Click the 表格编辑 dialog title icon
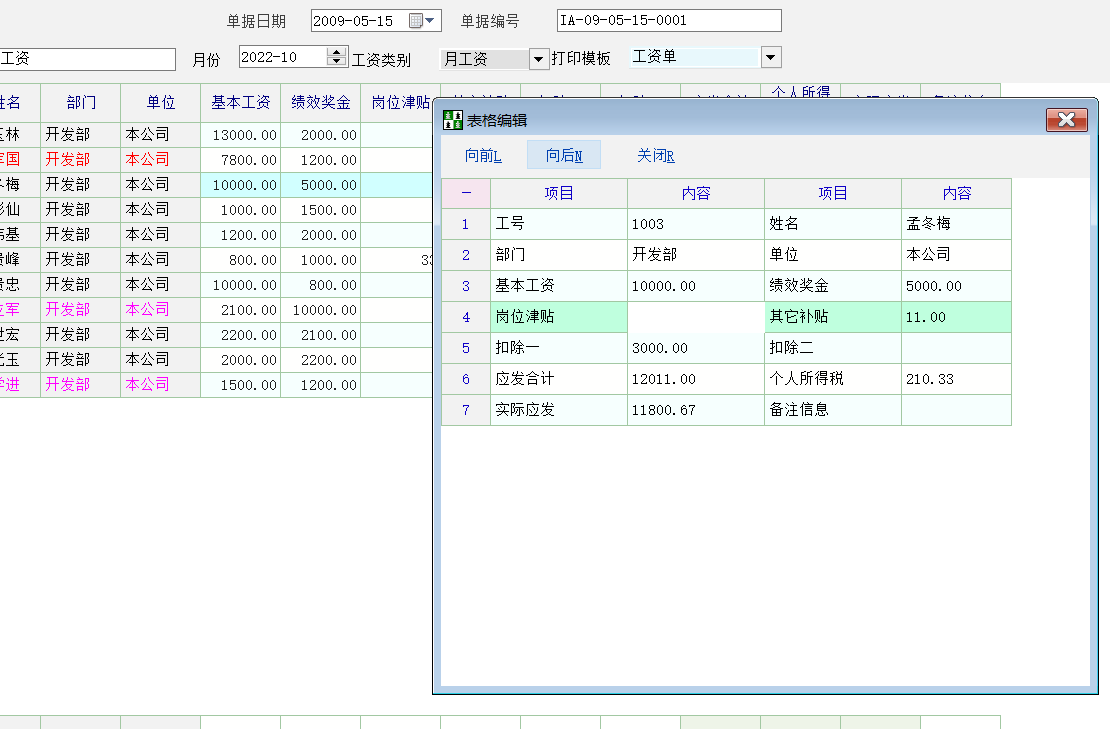 click(x=452, y=121)
